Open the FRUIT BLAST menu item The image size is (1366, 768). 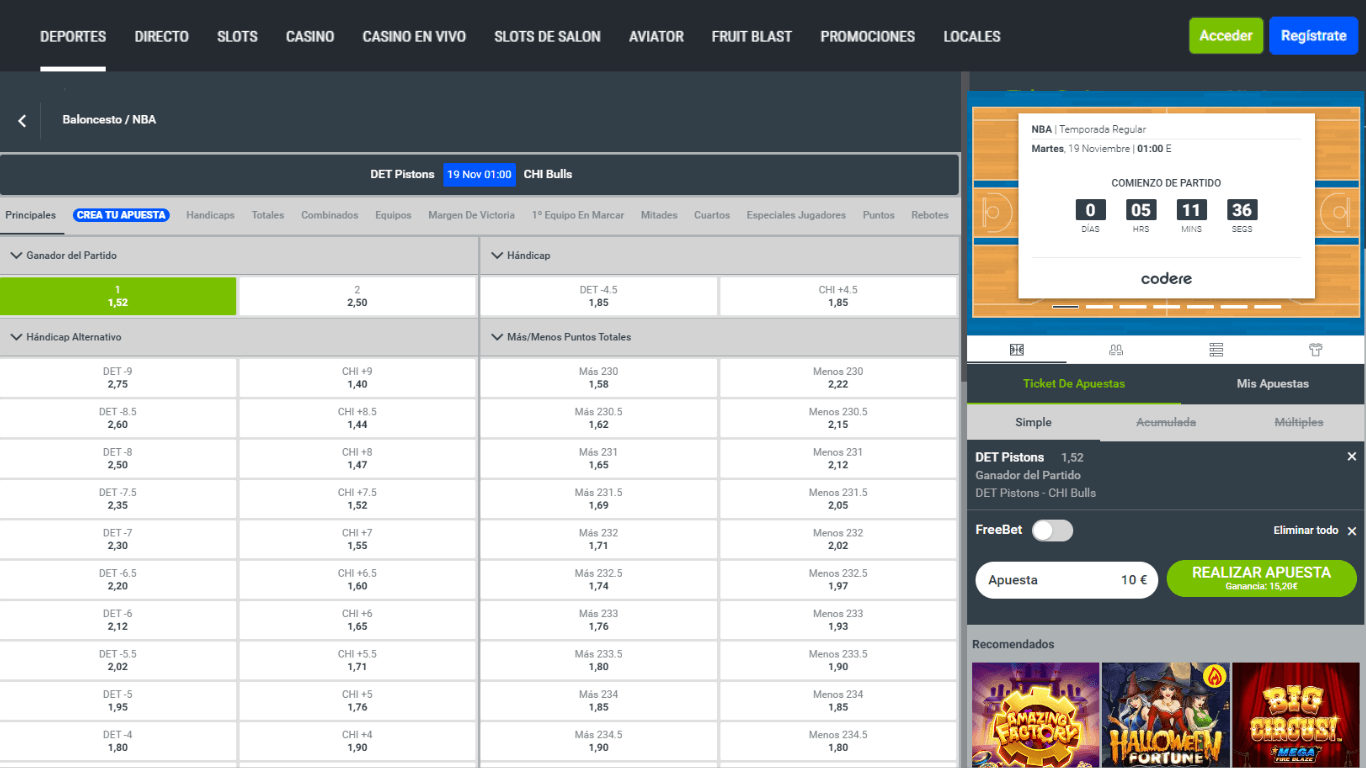(752, 36)
